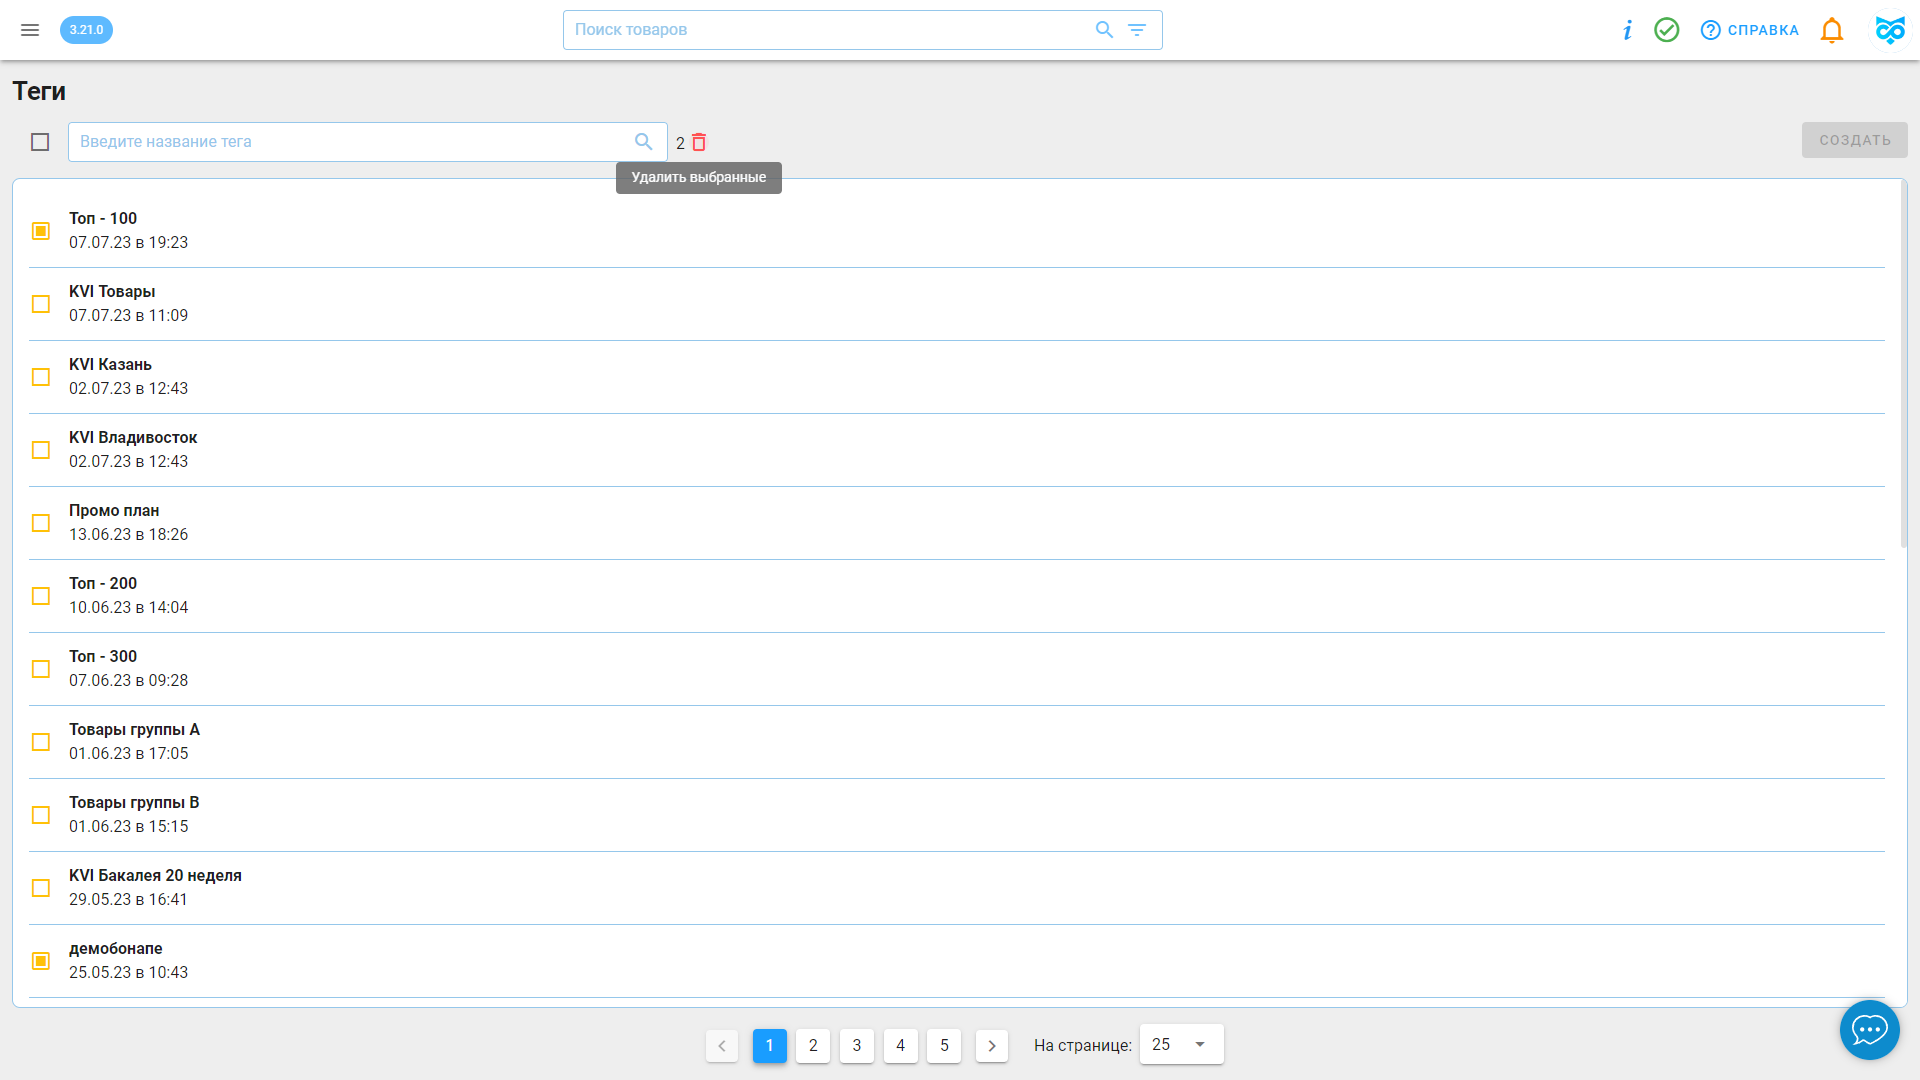
Task: Go to page 4
Action: pyautogui.click(x=901, y=1045)
